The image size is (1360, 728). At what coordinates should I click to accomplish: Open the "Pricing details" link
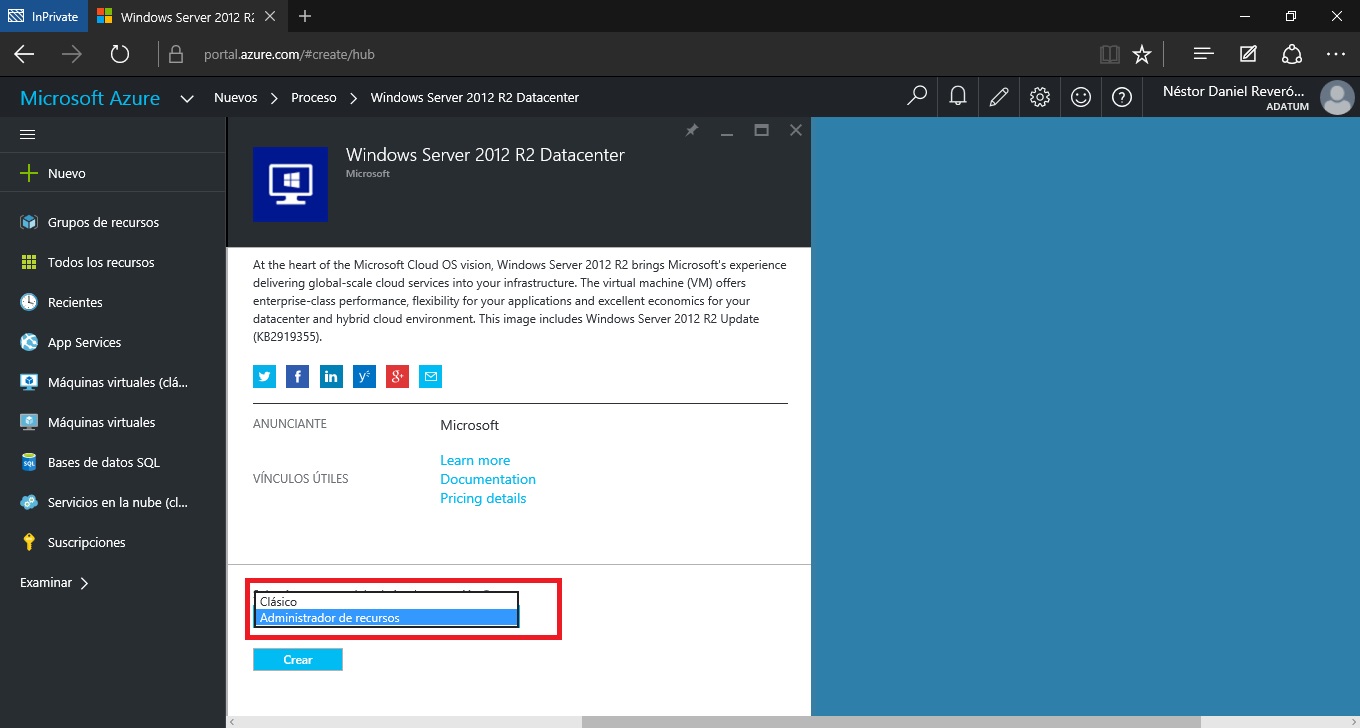point(483,498)
